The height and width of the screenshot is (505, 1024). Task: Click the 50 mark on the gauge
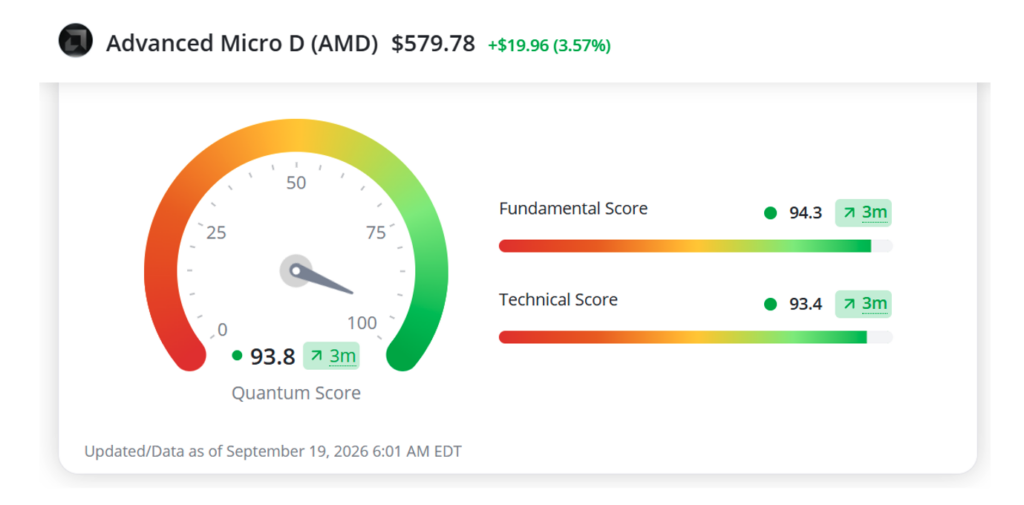point(296,183)
